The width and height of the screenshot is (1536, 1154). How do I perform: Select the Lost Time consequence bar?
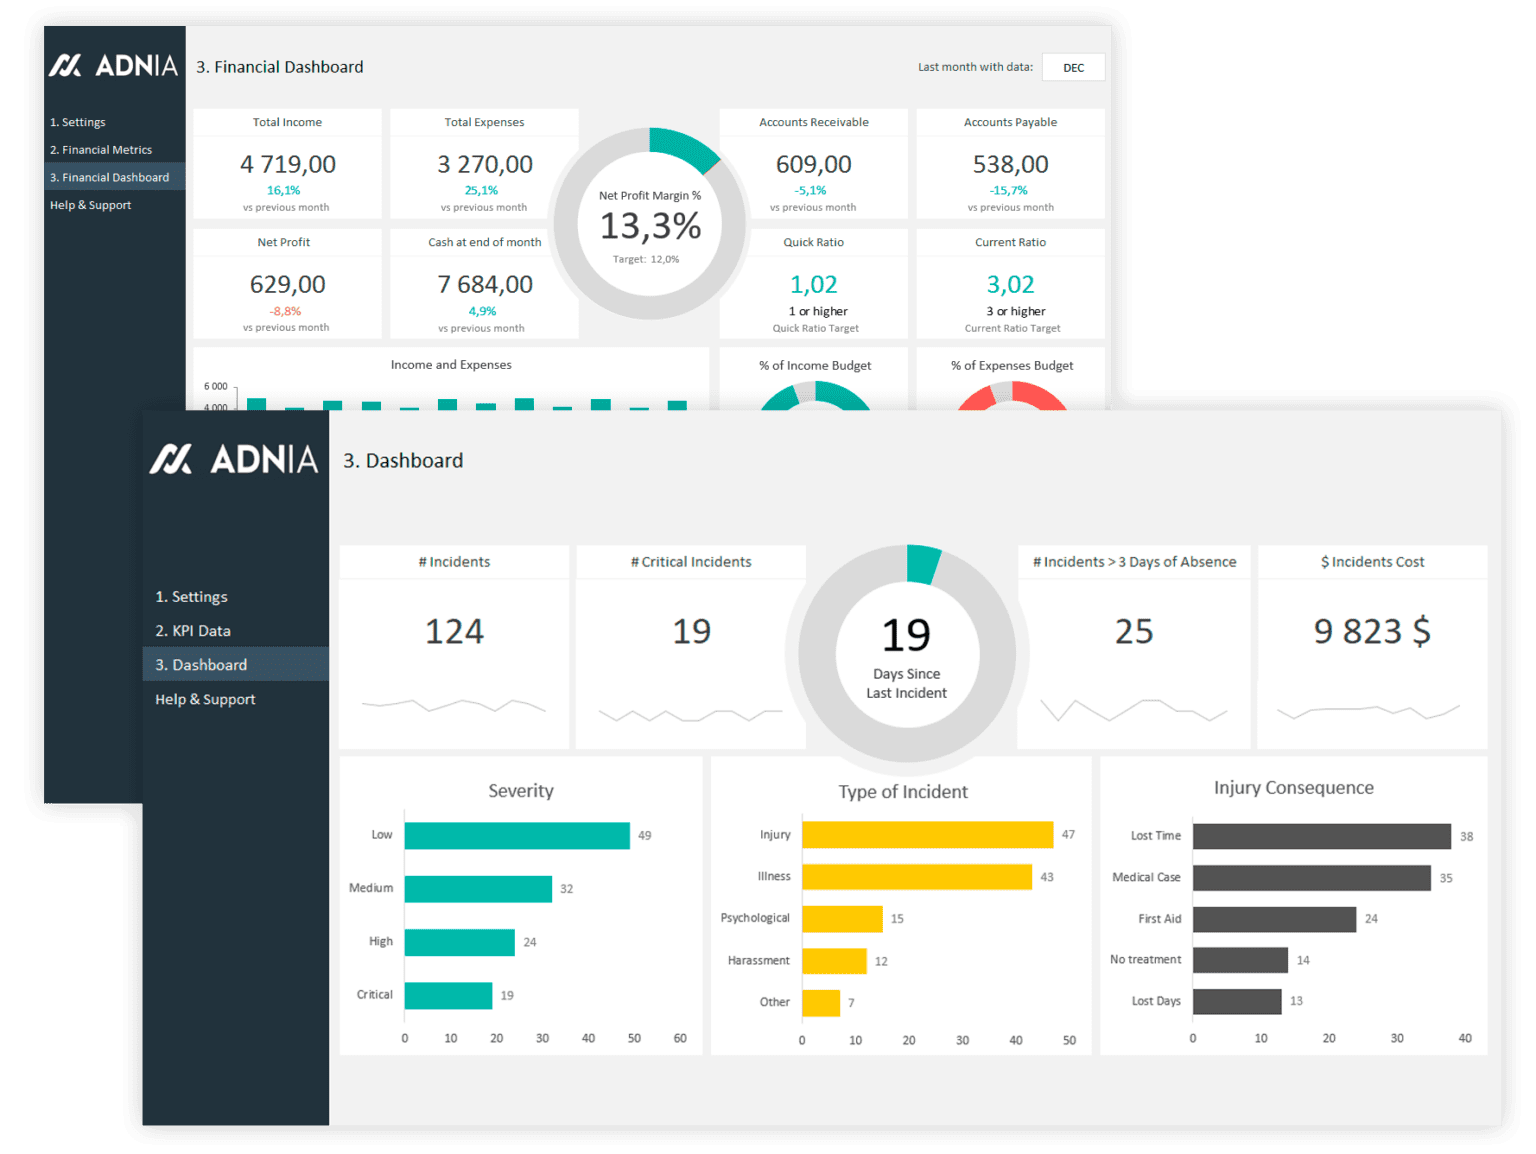pos(1320,834)
